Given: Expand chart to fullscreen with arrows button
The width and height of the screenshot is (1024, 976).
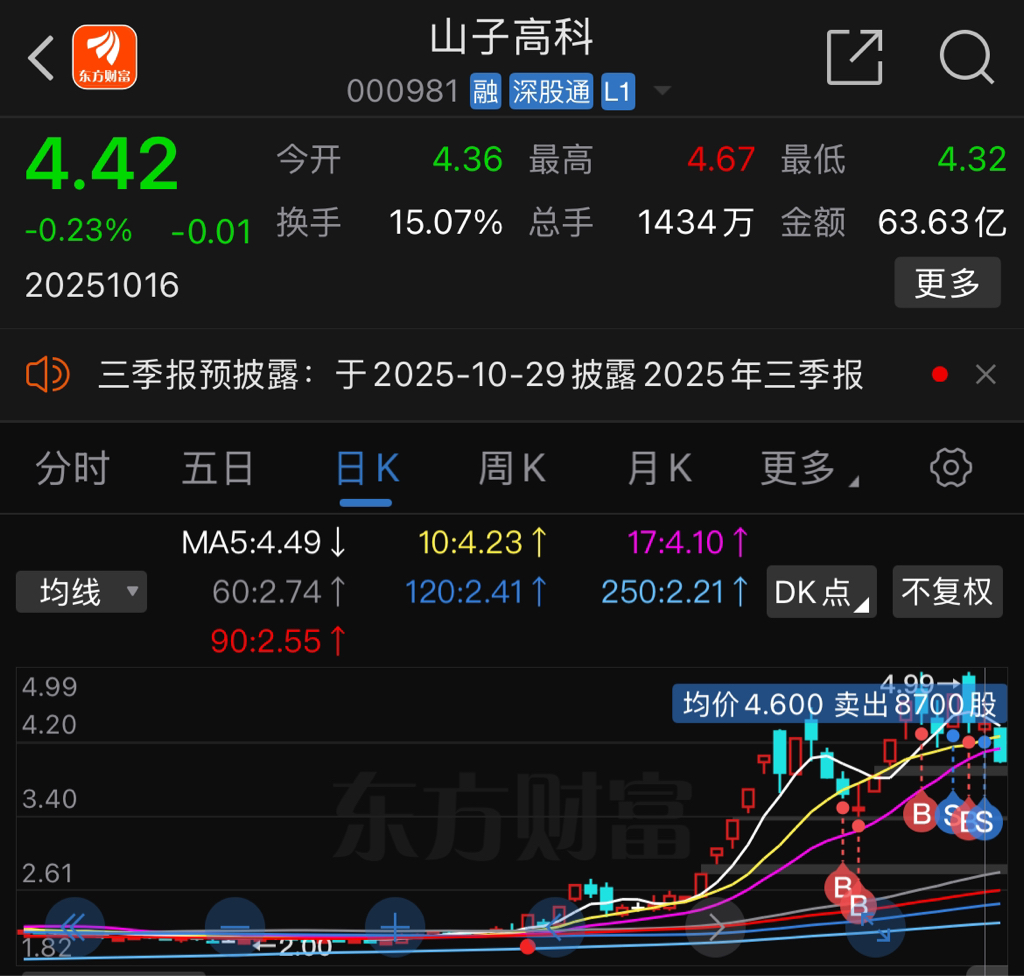Looking at the screenshot, I should pos(876,927).
